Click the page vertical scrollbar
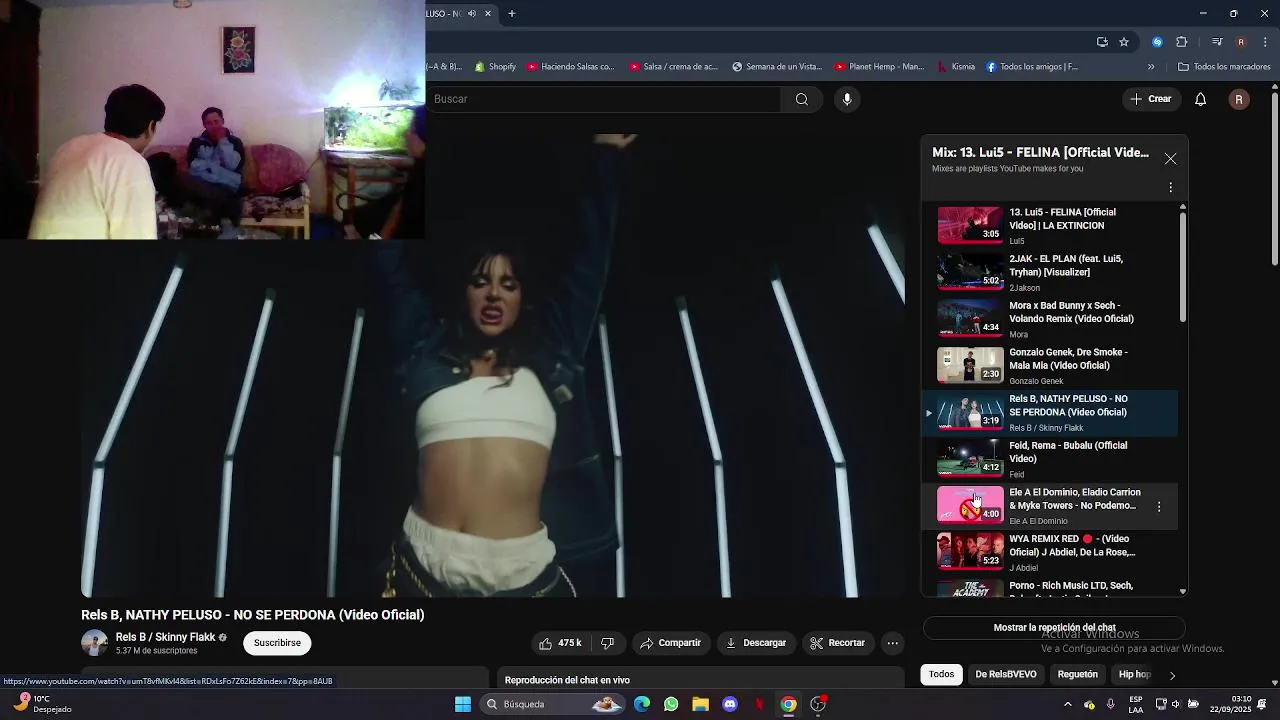 (1275, 180)
